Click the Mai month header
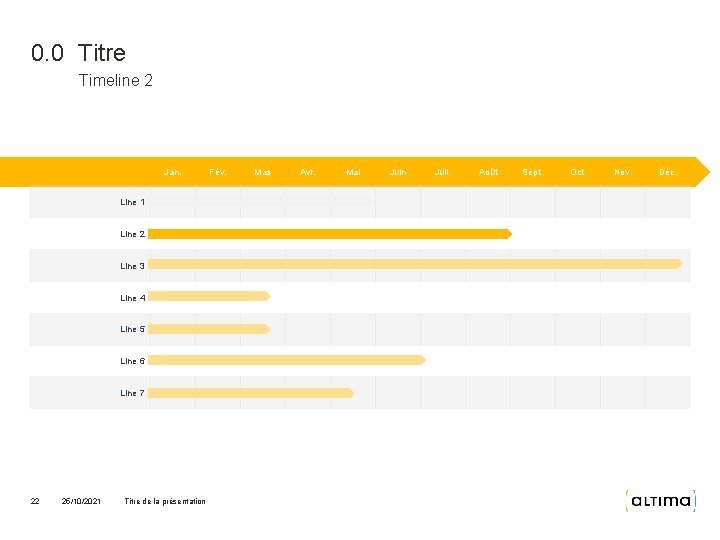 (353, 172)
